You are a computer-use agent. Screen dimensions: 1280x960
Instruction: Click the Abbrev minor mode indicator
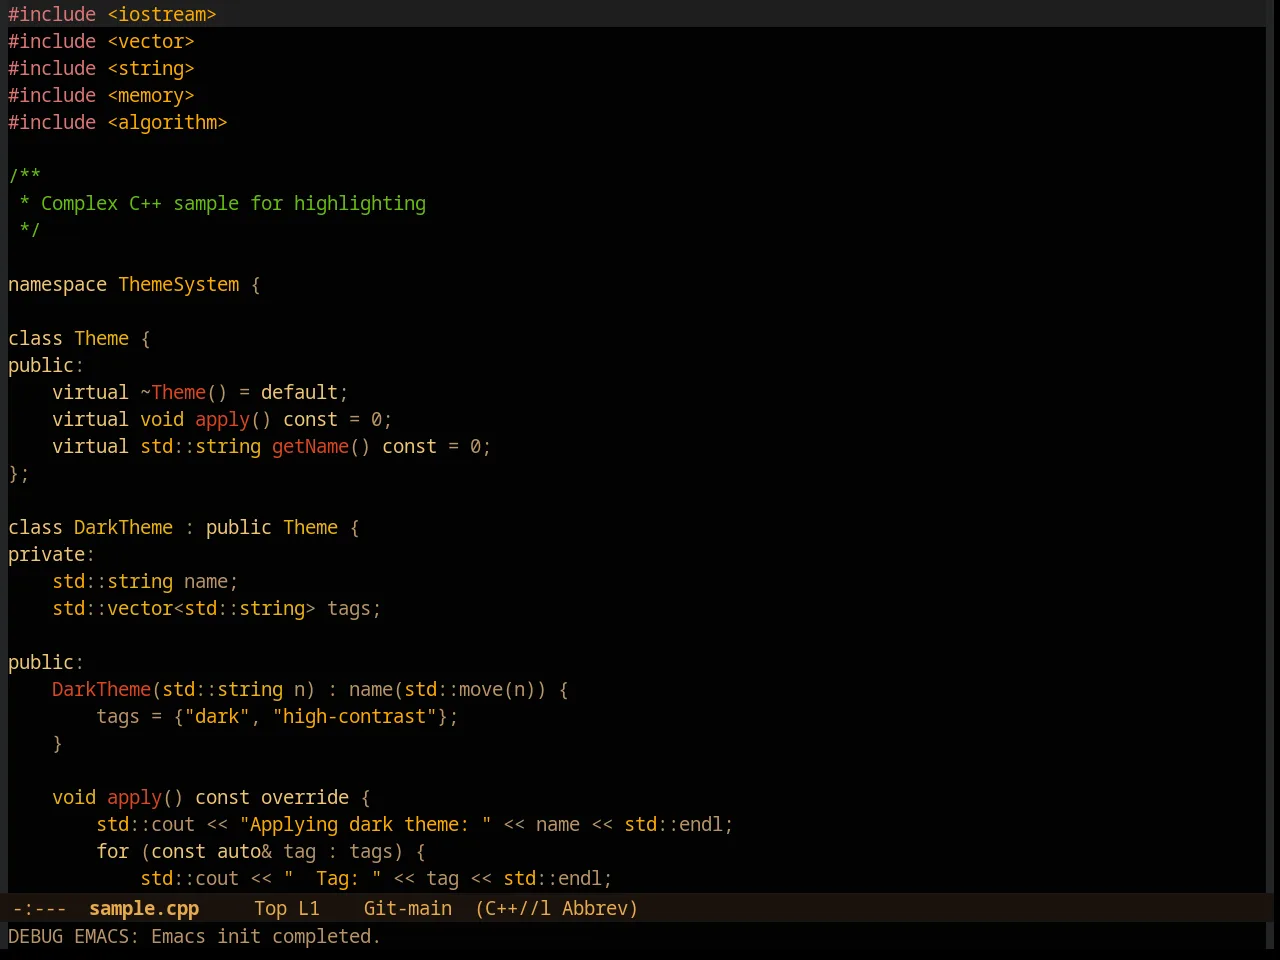point(594,908)
